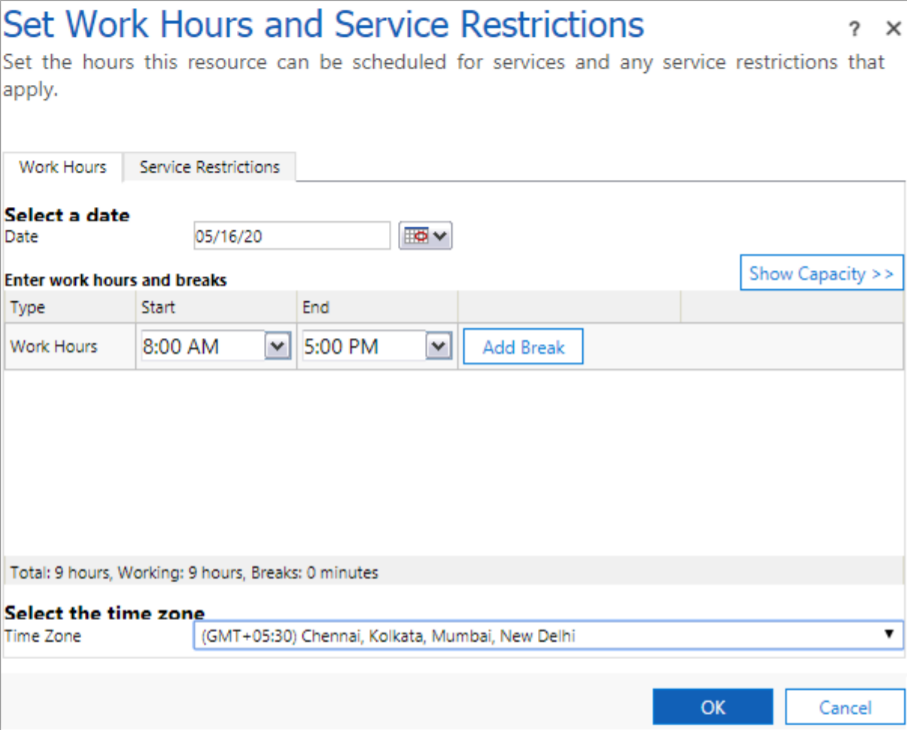Click the Start column header

click(x=216, y=307)
